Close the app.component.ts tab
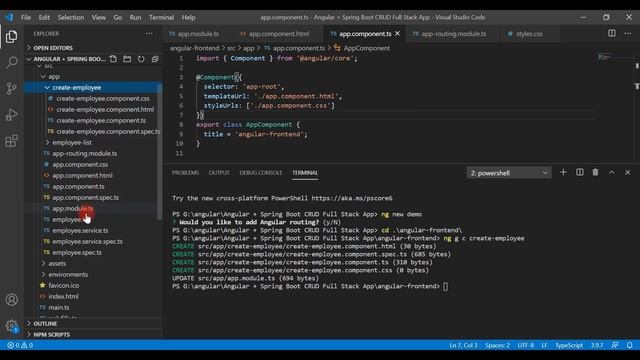Screen dimensions: 640x360 click(x=398, y=33)
